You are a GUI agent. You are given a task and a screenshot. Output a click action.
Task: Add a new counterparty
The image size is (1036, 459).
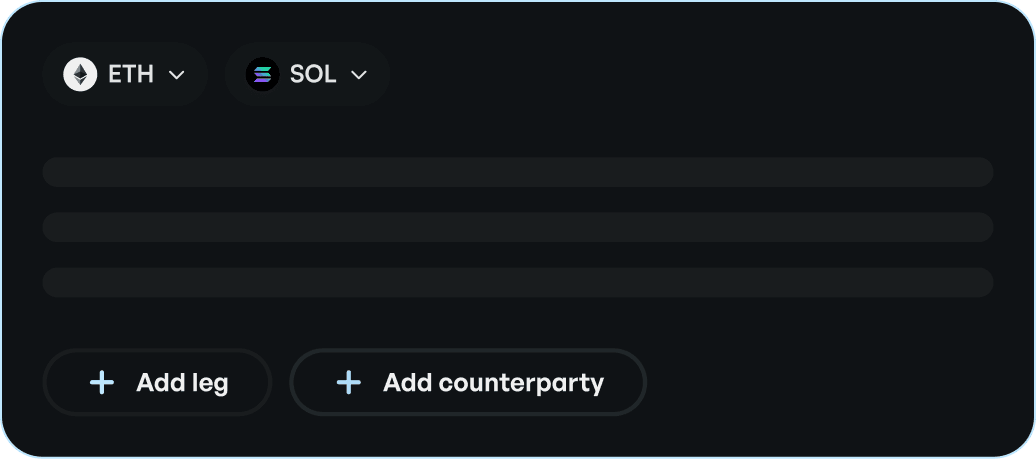click(x=468, y=382)
